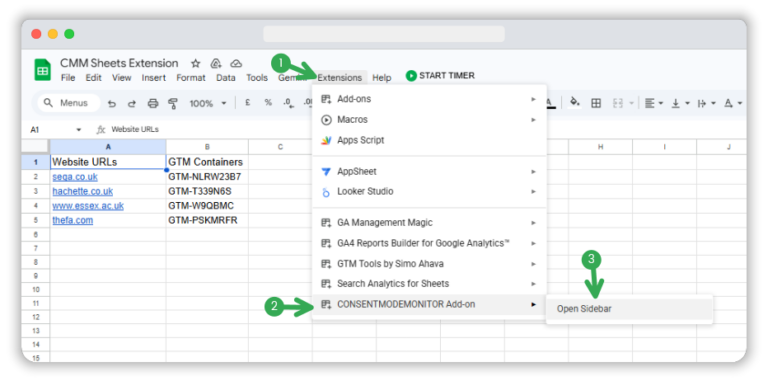Select the GTM Containers header cell

click(x=207, y=162)
